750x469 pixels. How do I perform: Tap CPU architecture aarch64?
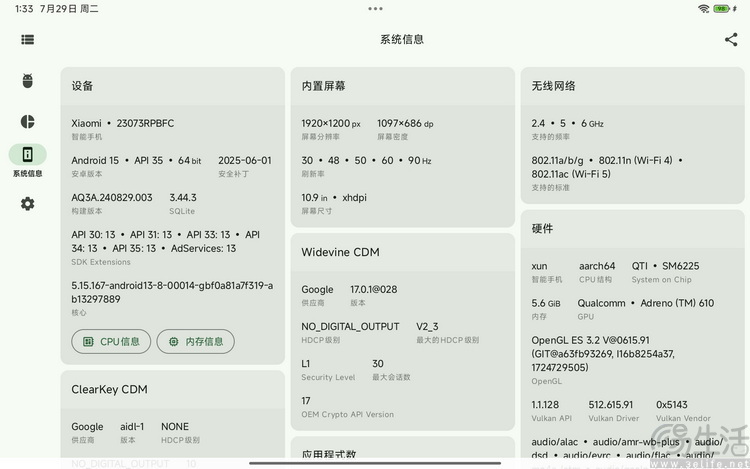pyautogui.click(x=597, y=266)
